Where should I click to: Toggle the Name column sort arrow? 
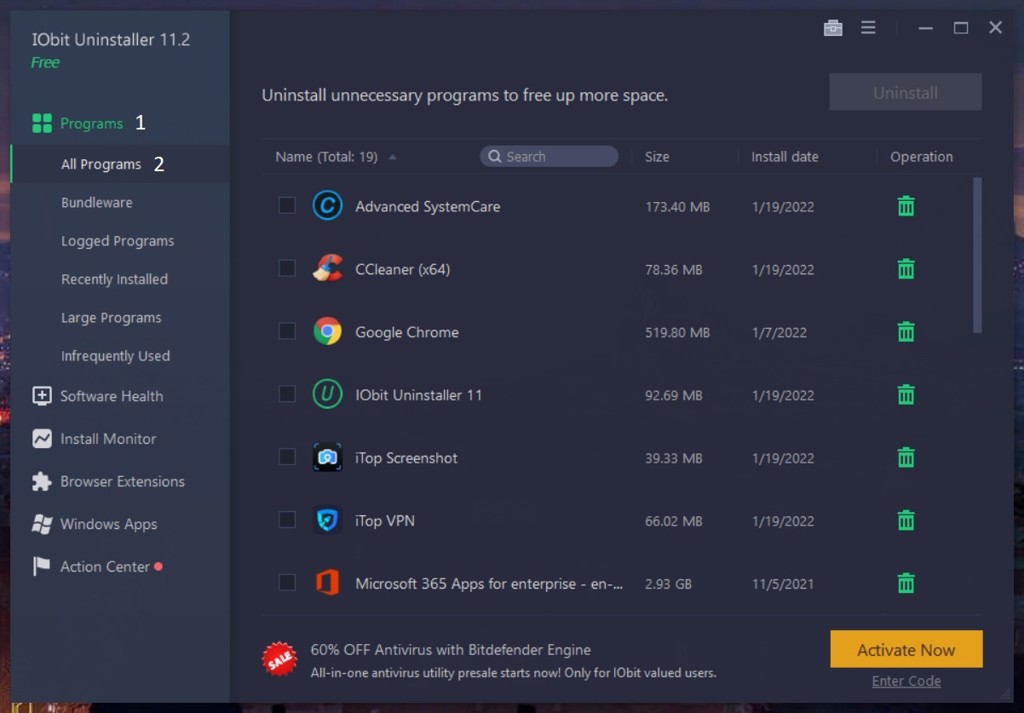392,157
